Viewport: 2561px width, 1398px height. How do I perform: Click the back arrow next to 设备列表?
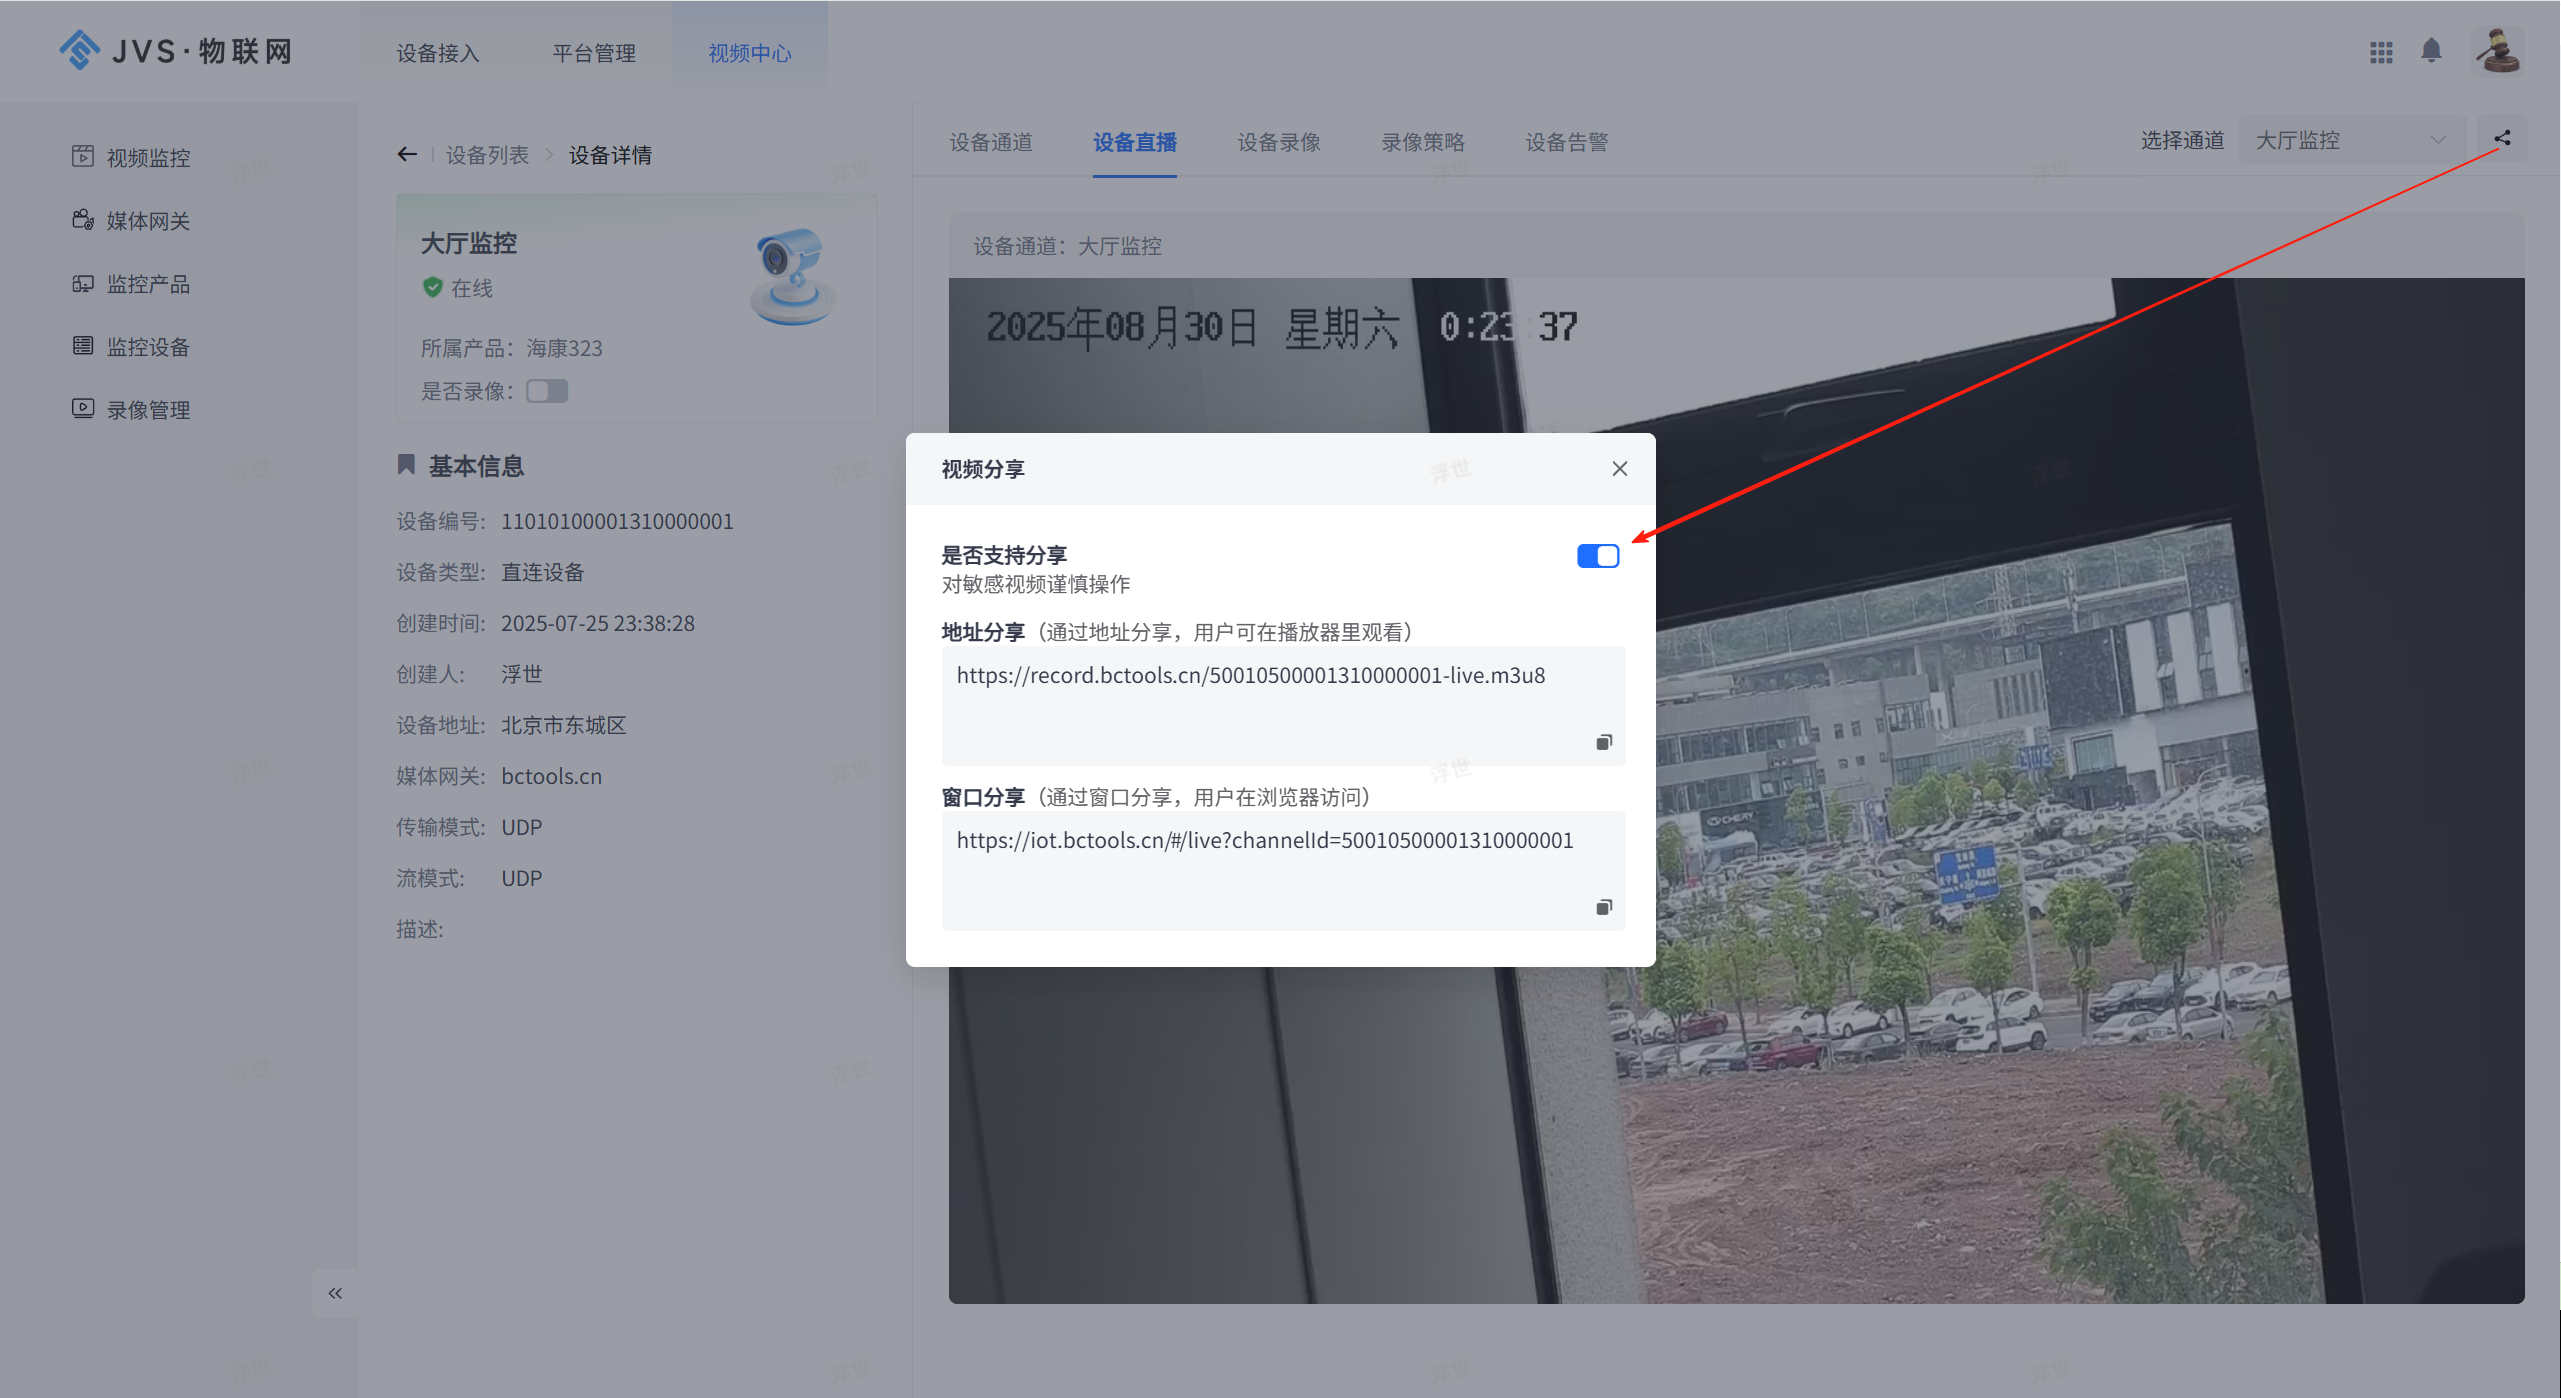[x=407, y=154]
